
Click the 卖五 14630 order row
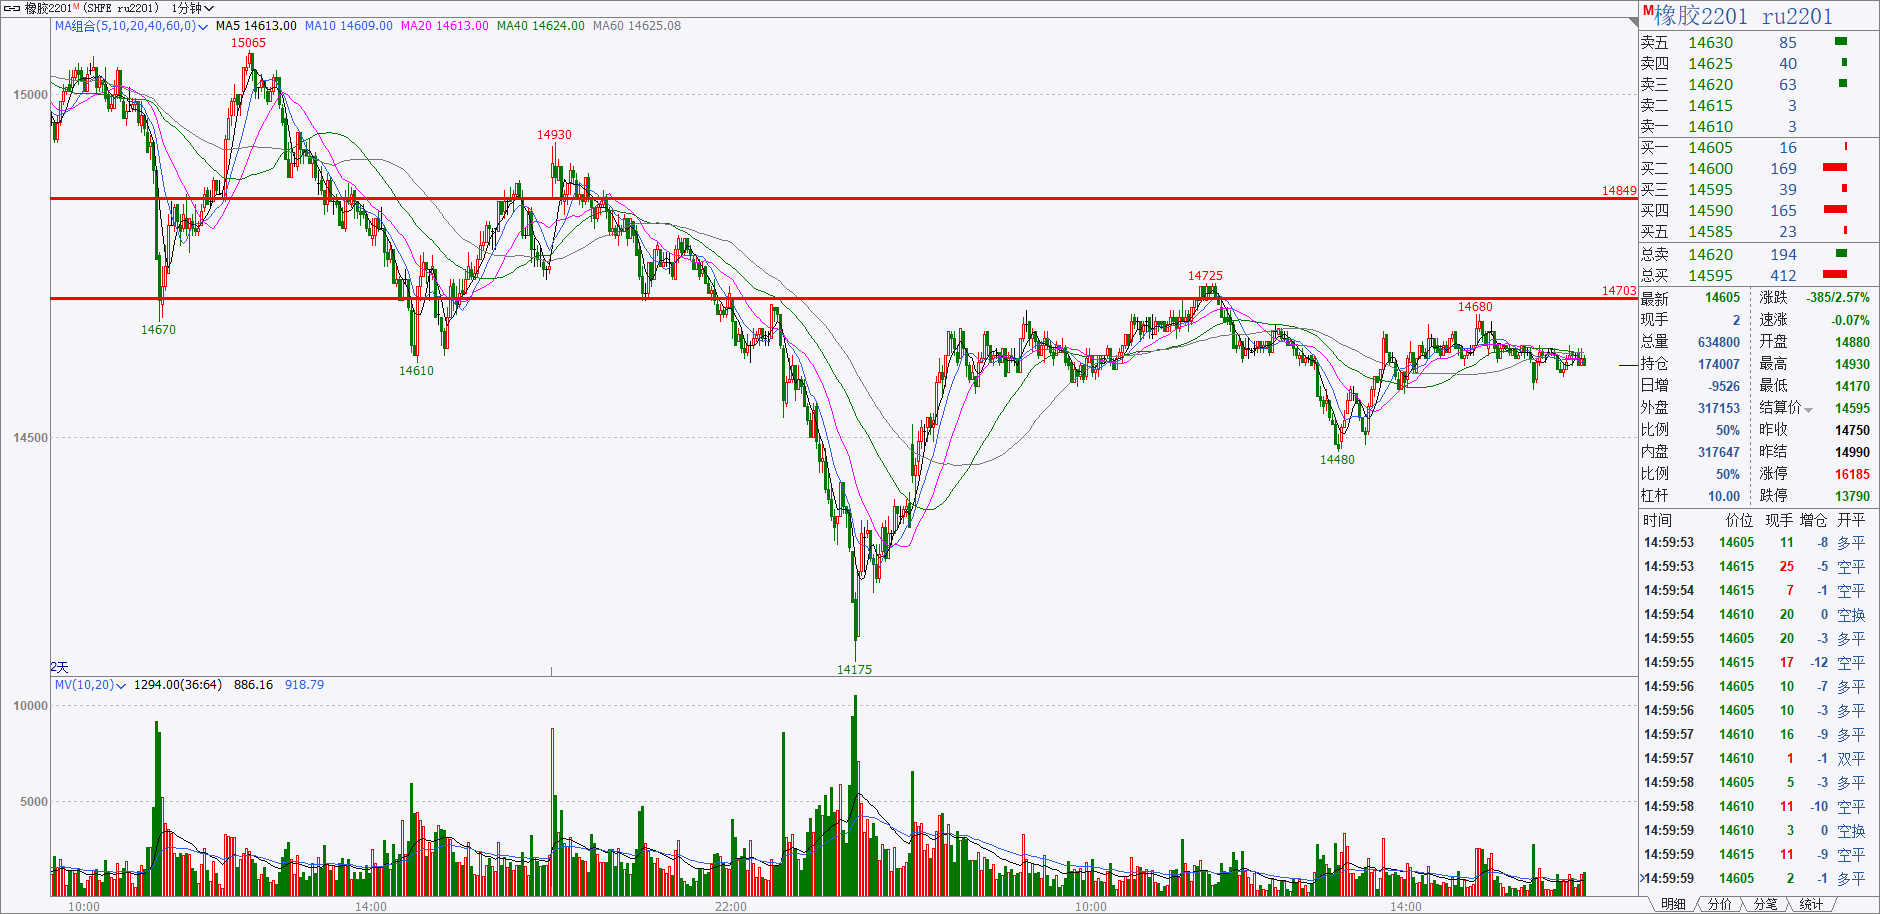coord(1759,43)
